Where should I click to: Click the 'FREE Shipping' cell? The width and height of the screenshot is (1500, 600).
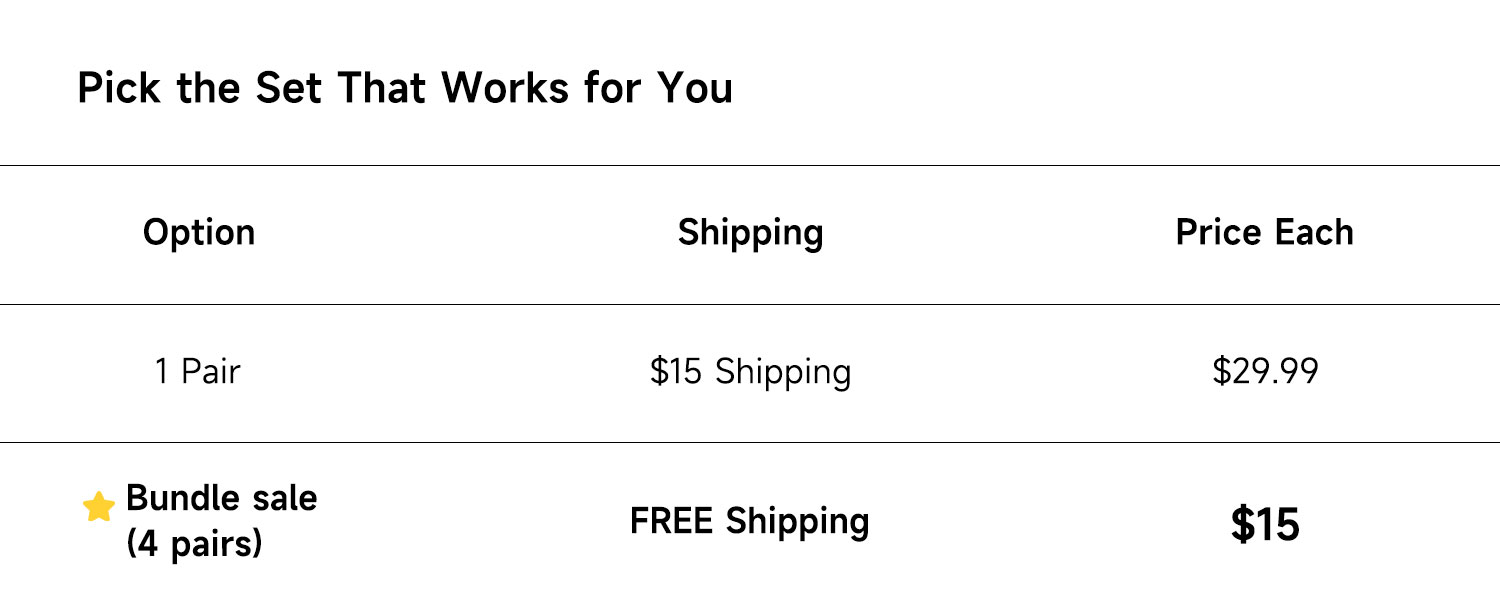pyautogui.click(x=749, y=522)
